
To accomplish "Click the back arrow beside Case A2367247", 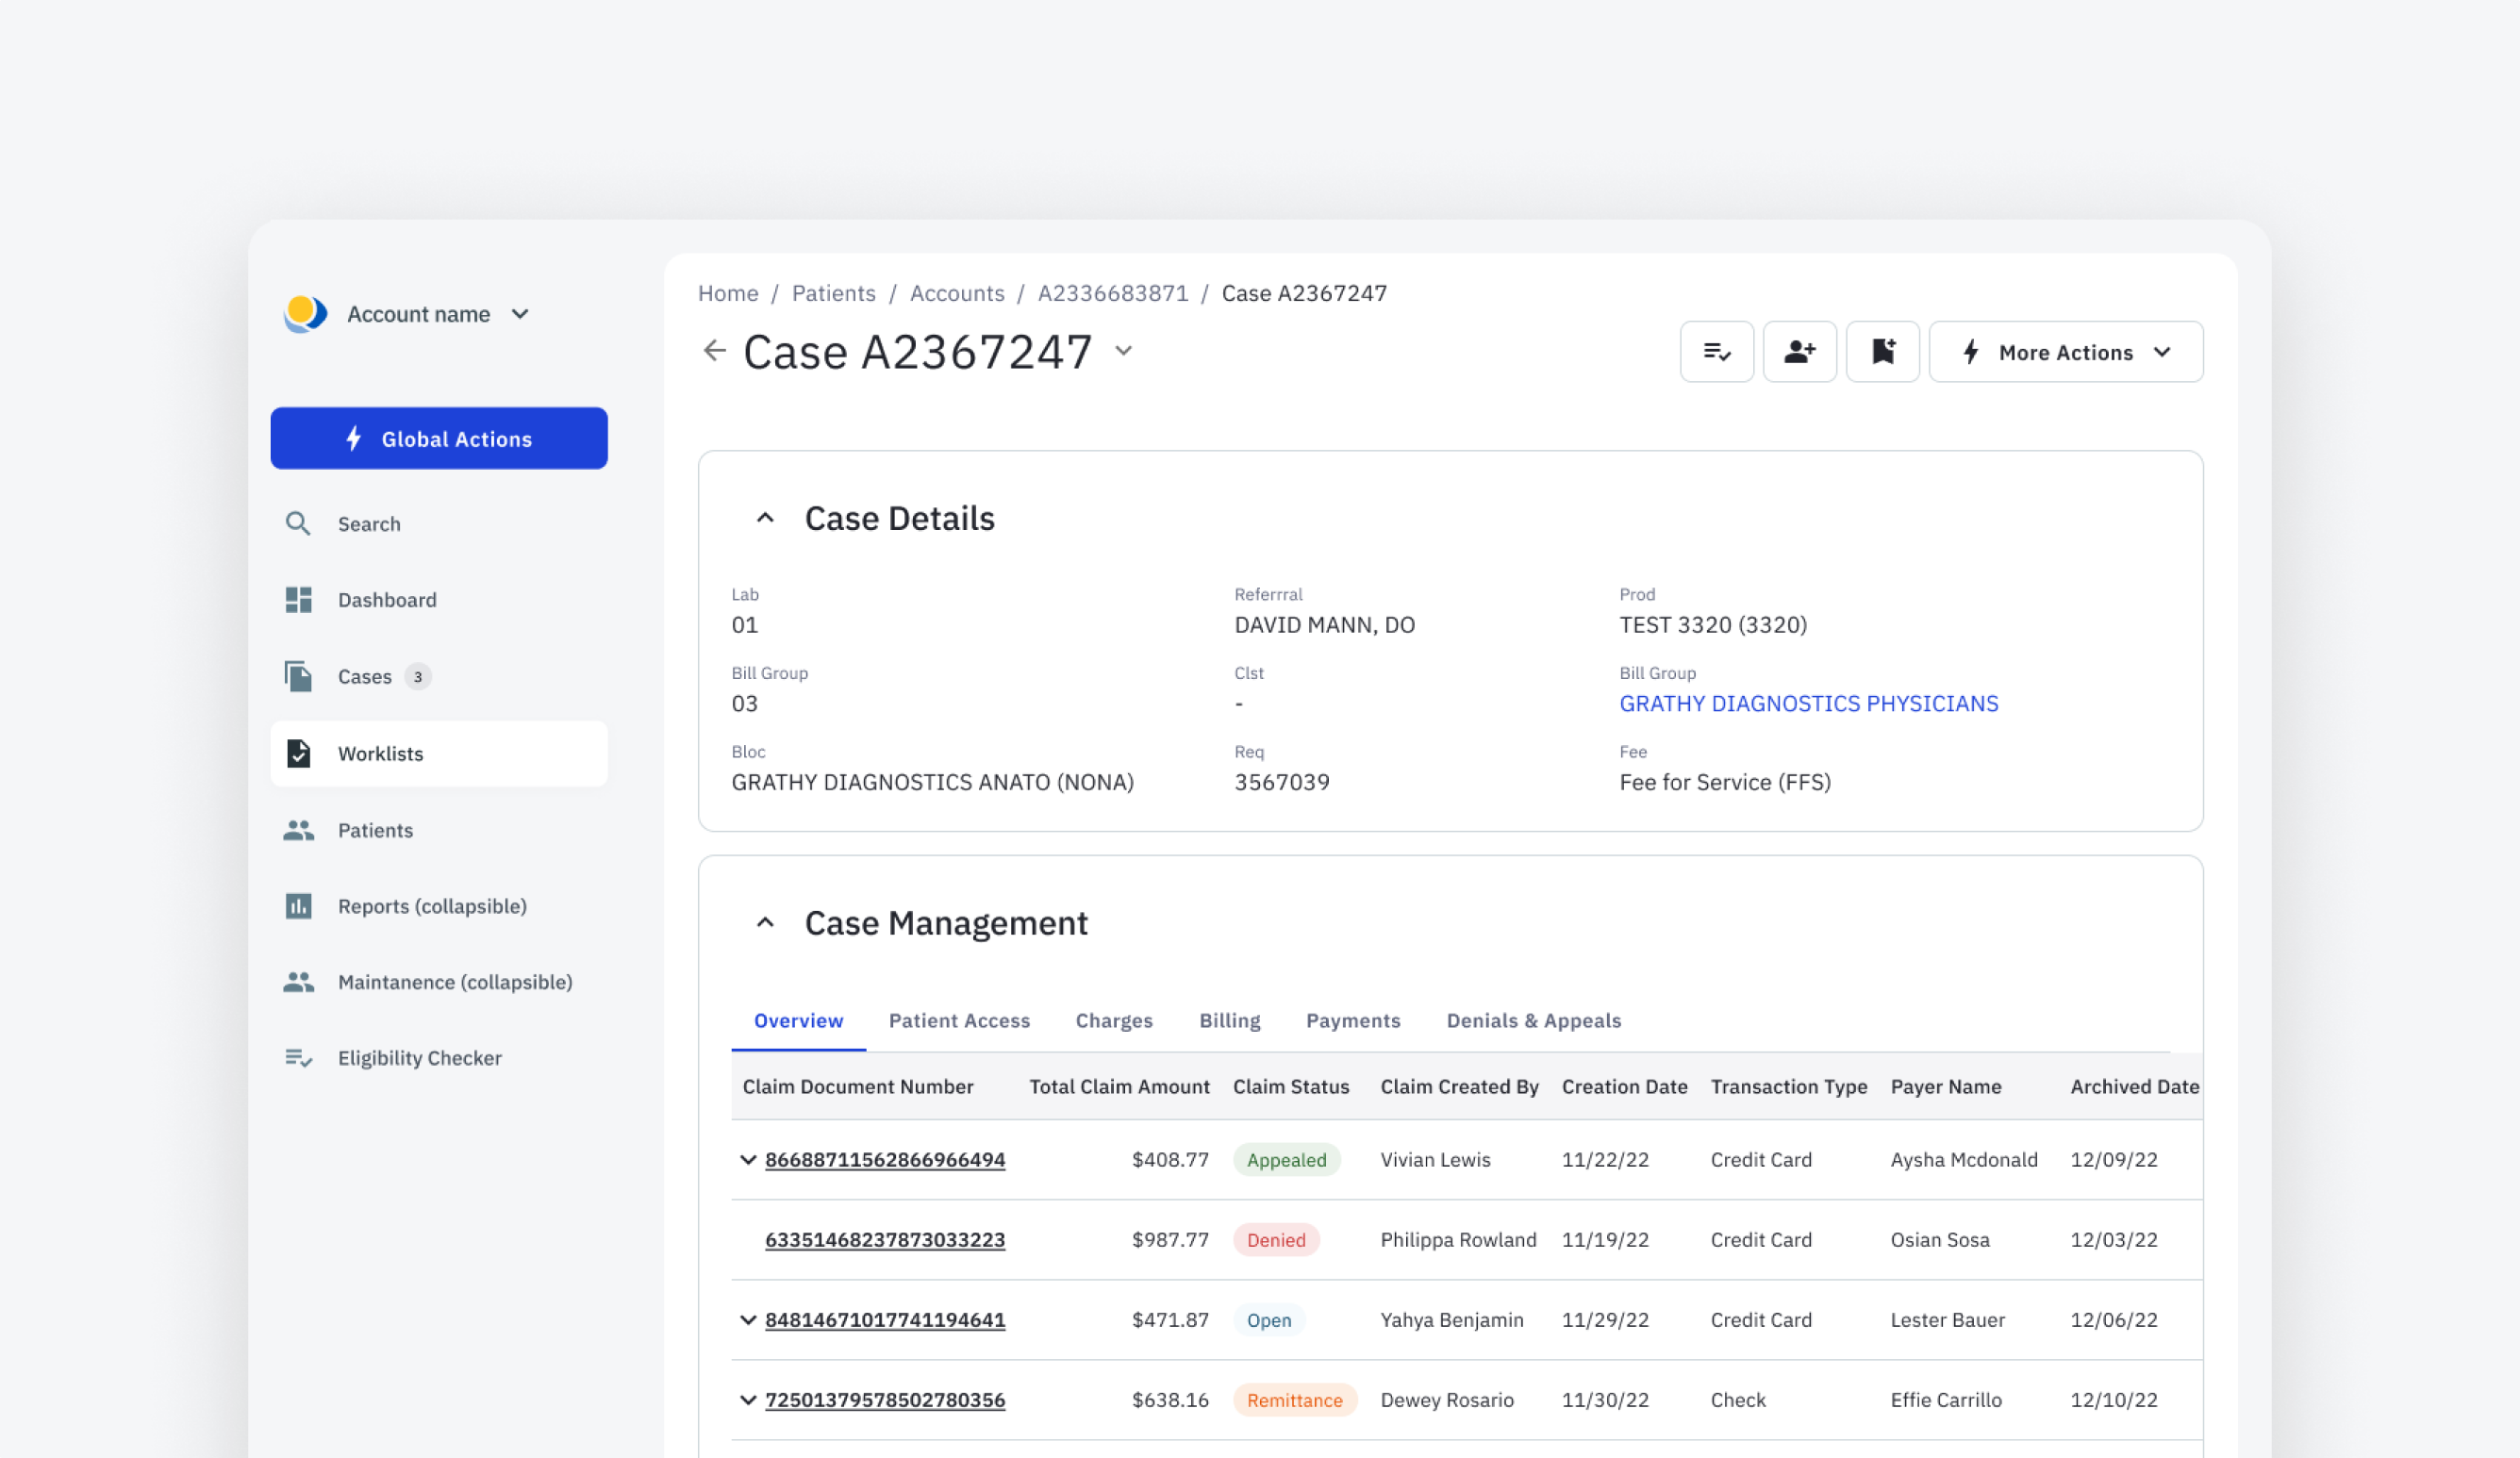I will [x=713, y=351].
